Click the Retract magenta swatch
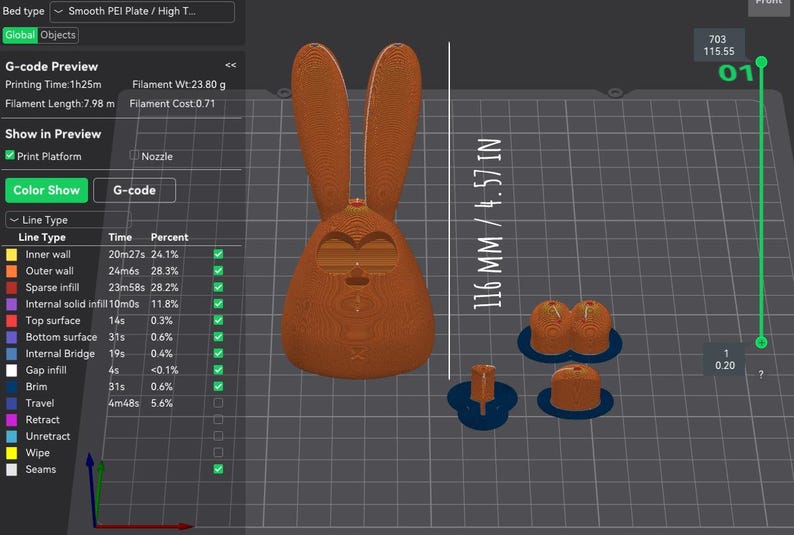The width and height of the screenshot is (794, 535). (11, 420)
